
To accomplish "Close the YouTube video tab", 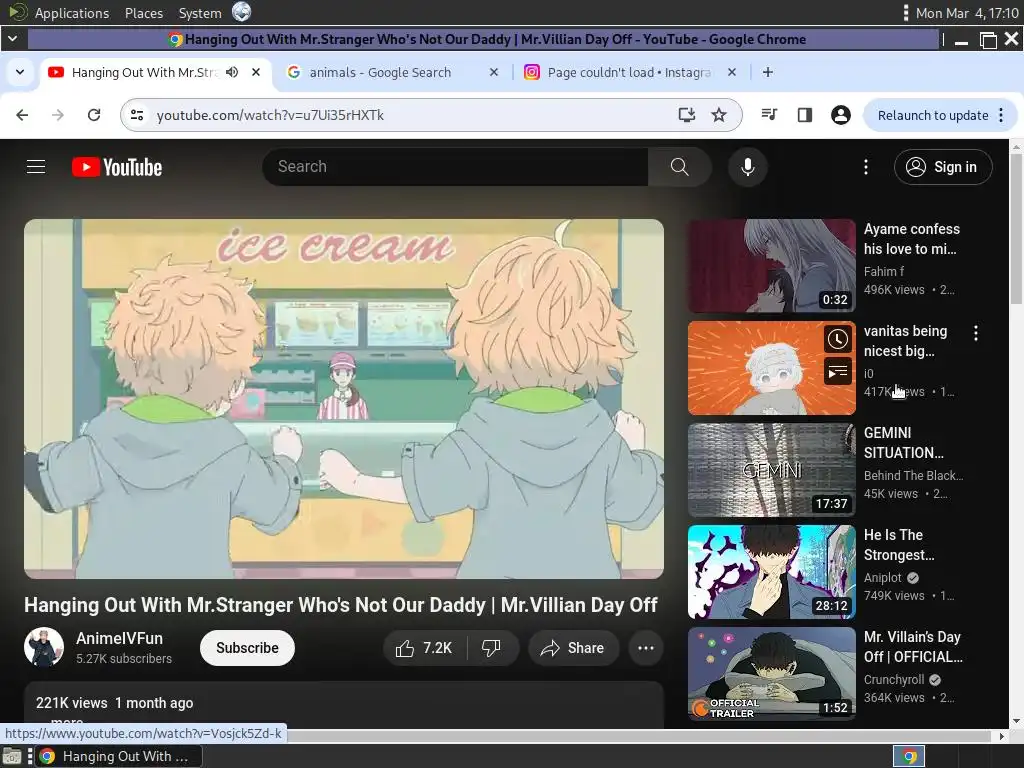I will pos(256,72).
